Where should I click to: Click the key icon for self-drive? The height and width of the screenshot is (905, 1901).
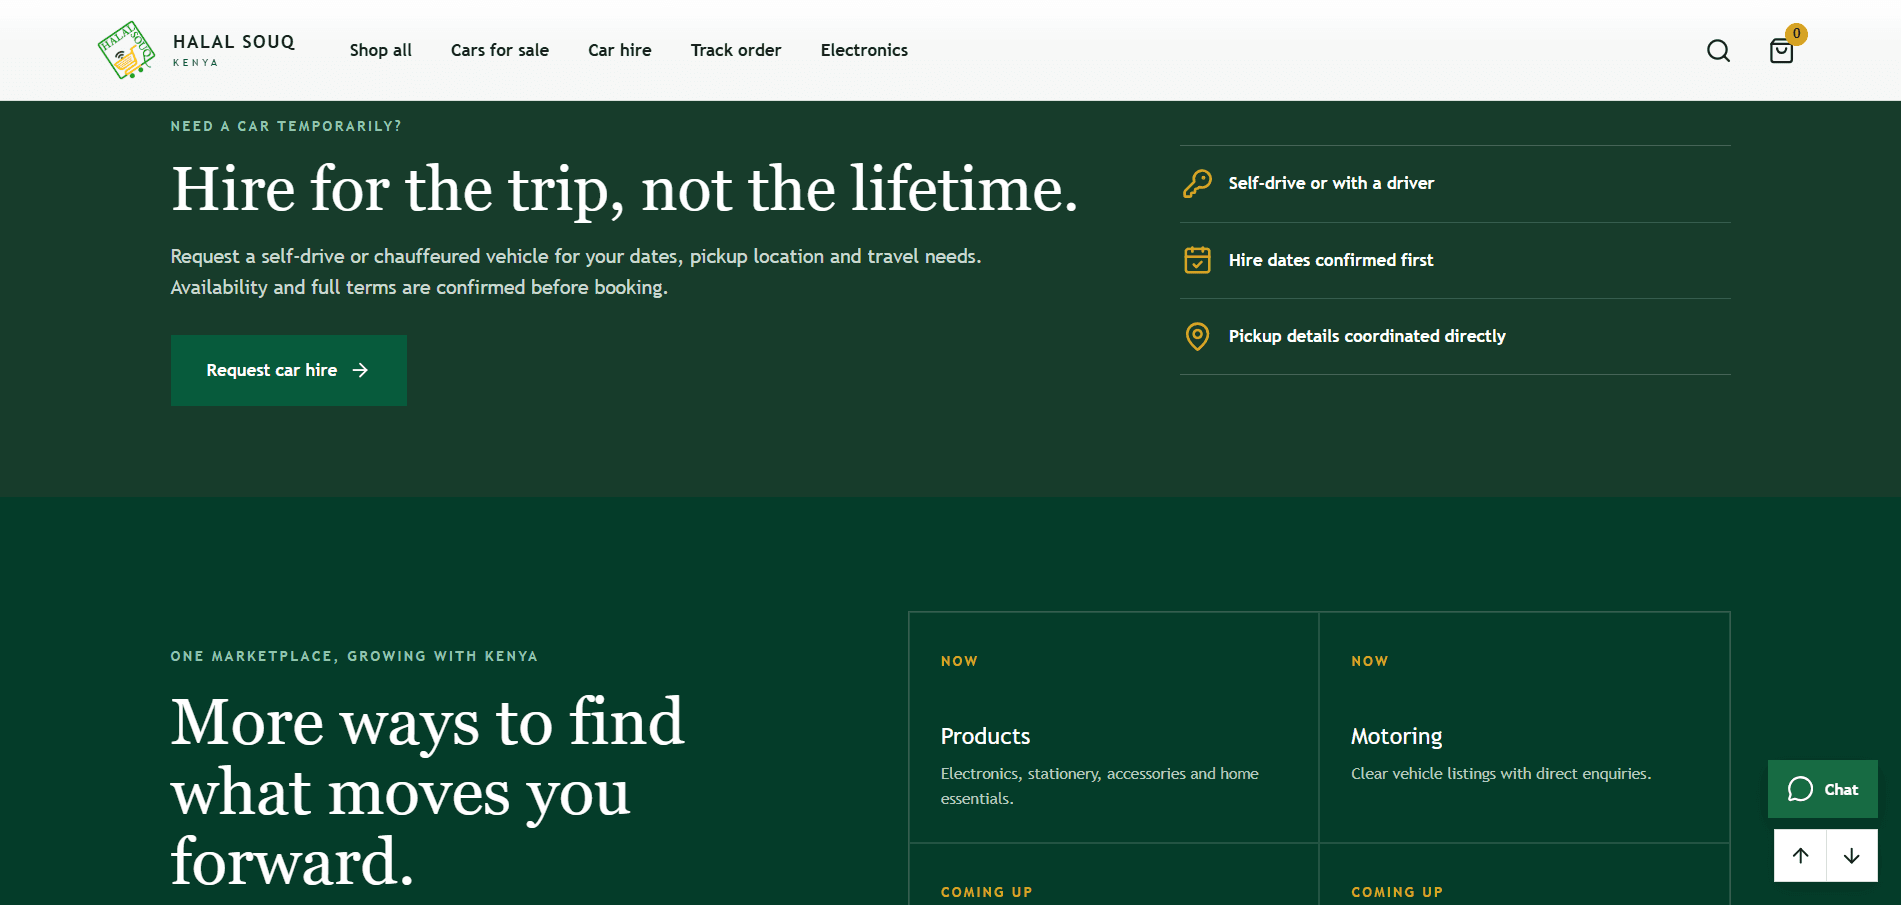[1197, 184]
